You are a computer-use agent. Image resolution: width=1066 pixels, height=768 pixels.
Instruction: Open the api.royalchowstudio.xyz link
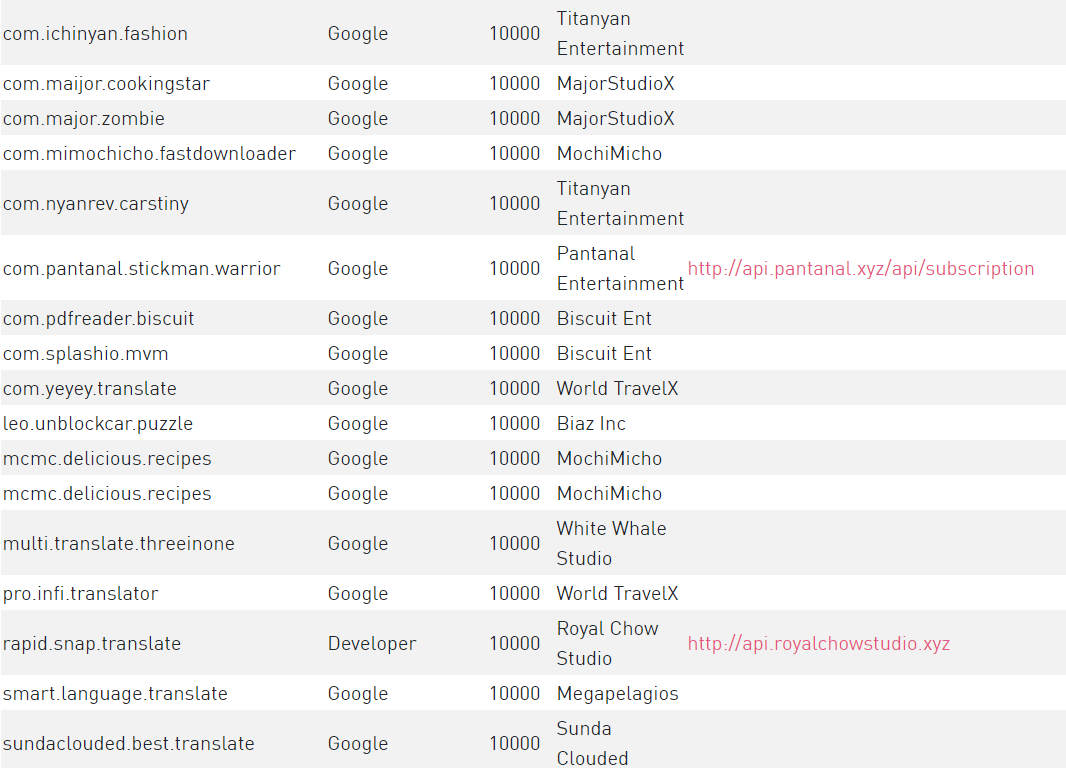[x=819, y=644]
